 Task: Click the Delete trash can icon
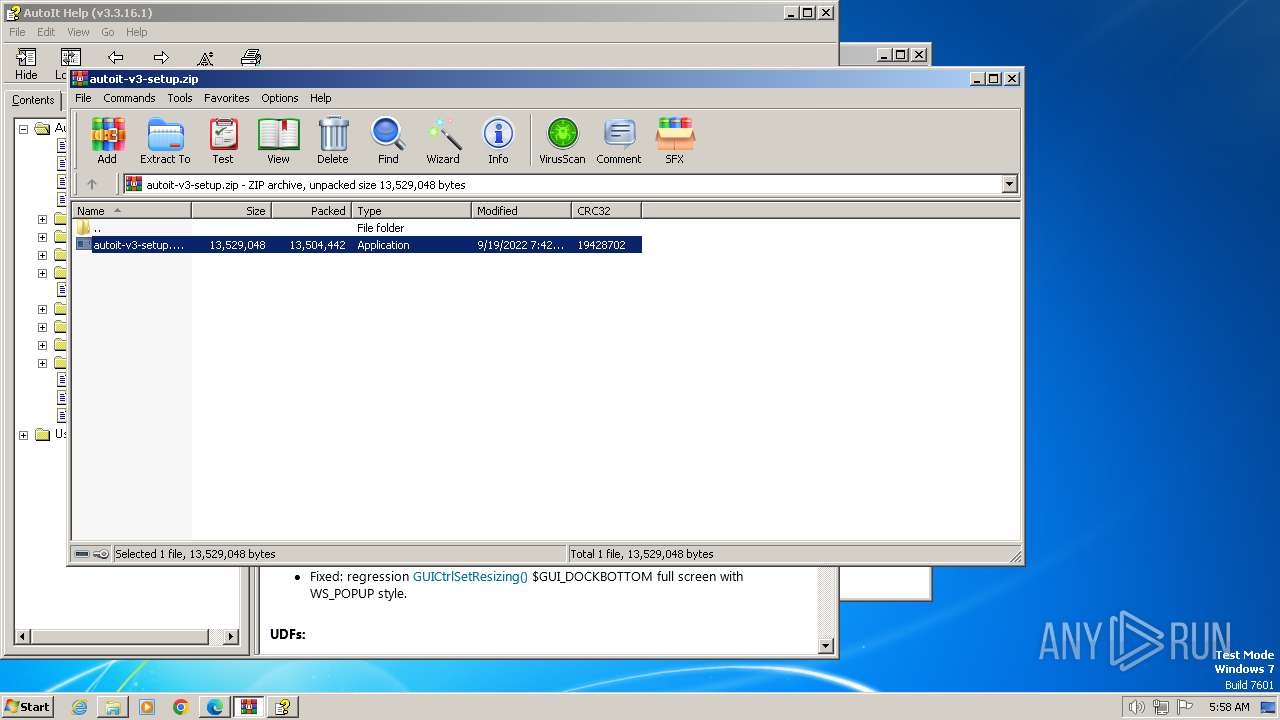tap(333, 141)
